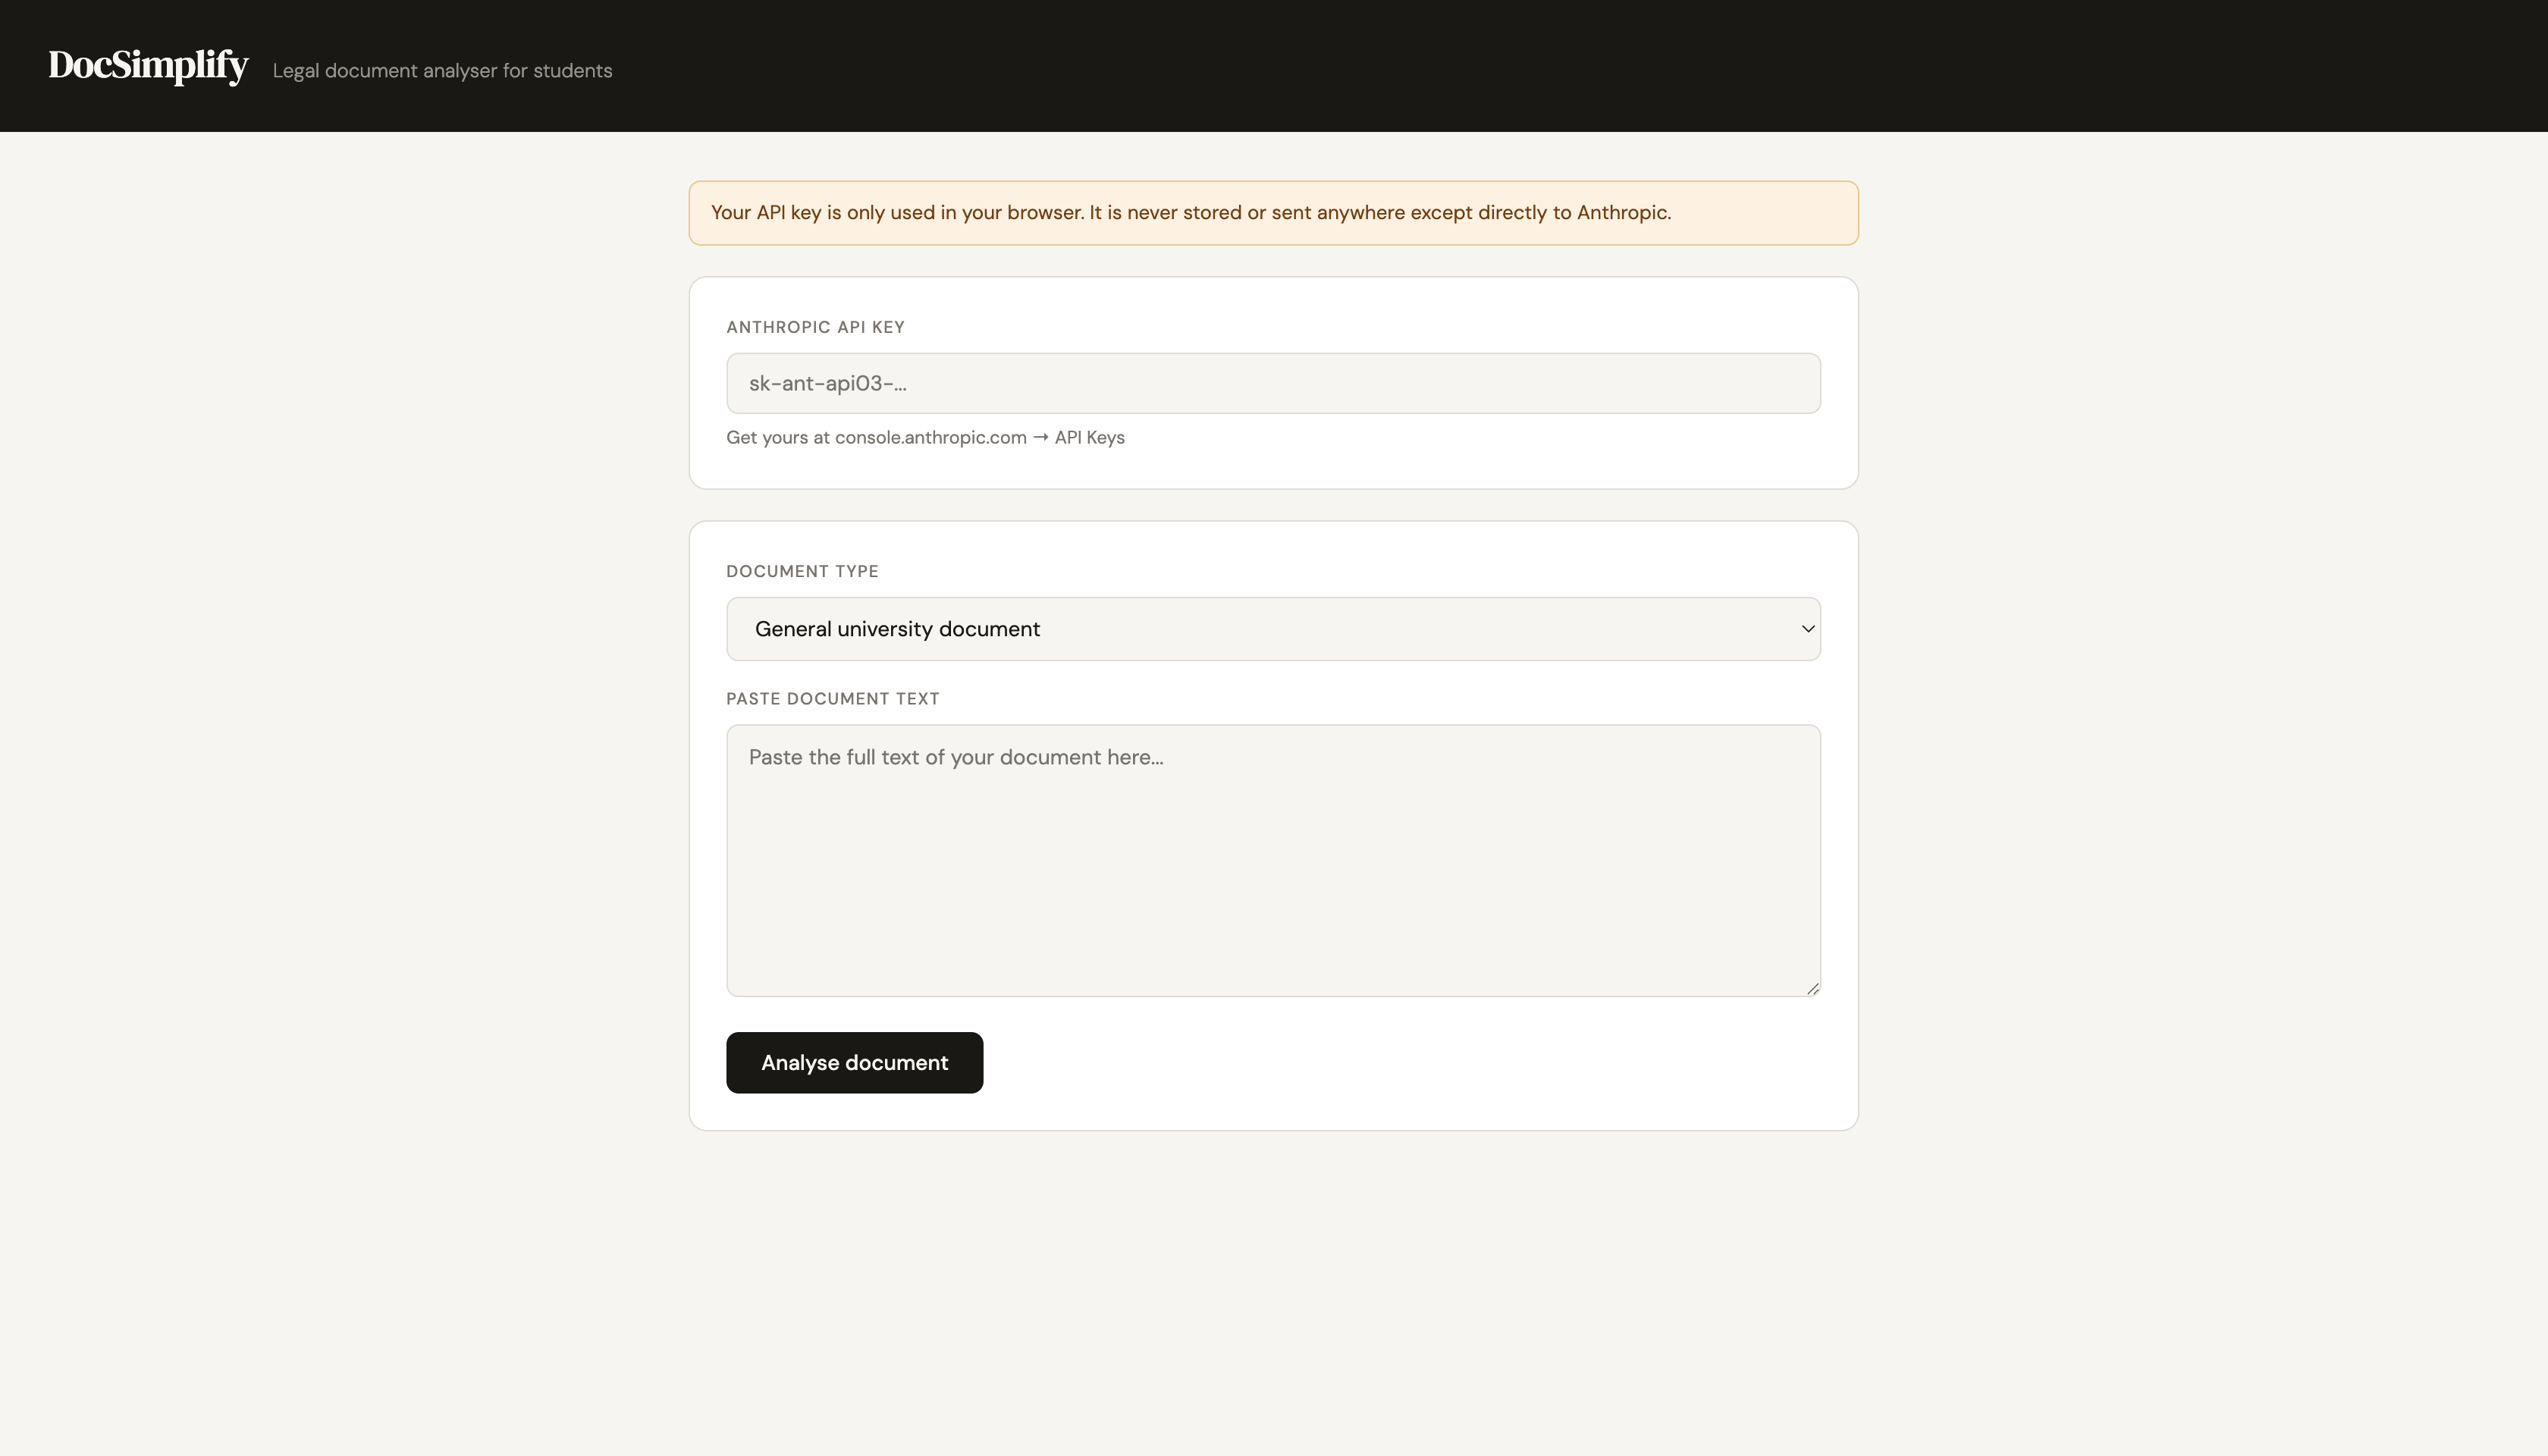This screenshot has height=1456, width=2548.
Task: Open the Document Type dropdown
Action: pyautogui.click(x=1273, y=628)
